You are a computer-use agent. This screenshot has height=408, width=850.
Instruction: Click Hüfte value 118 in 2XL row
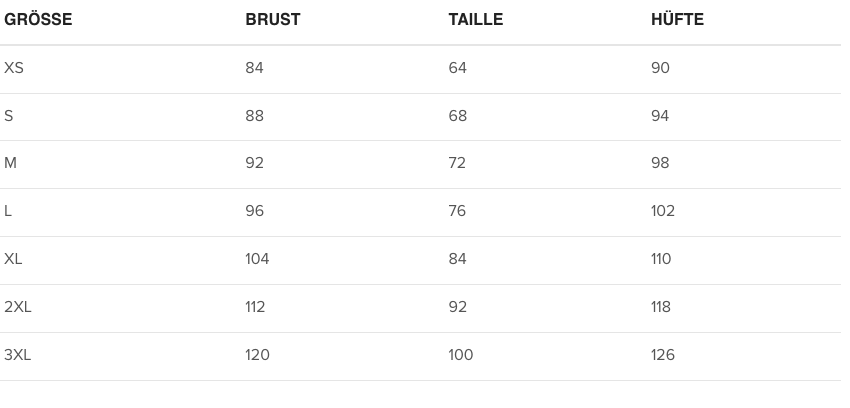(661, 307)
